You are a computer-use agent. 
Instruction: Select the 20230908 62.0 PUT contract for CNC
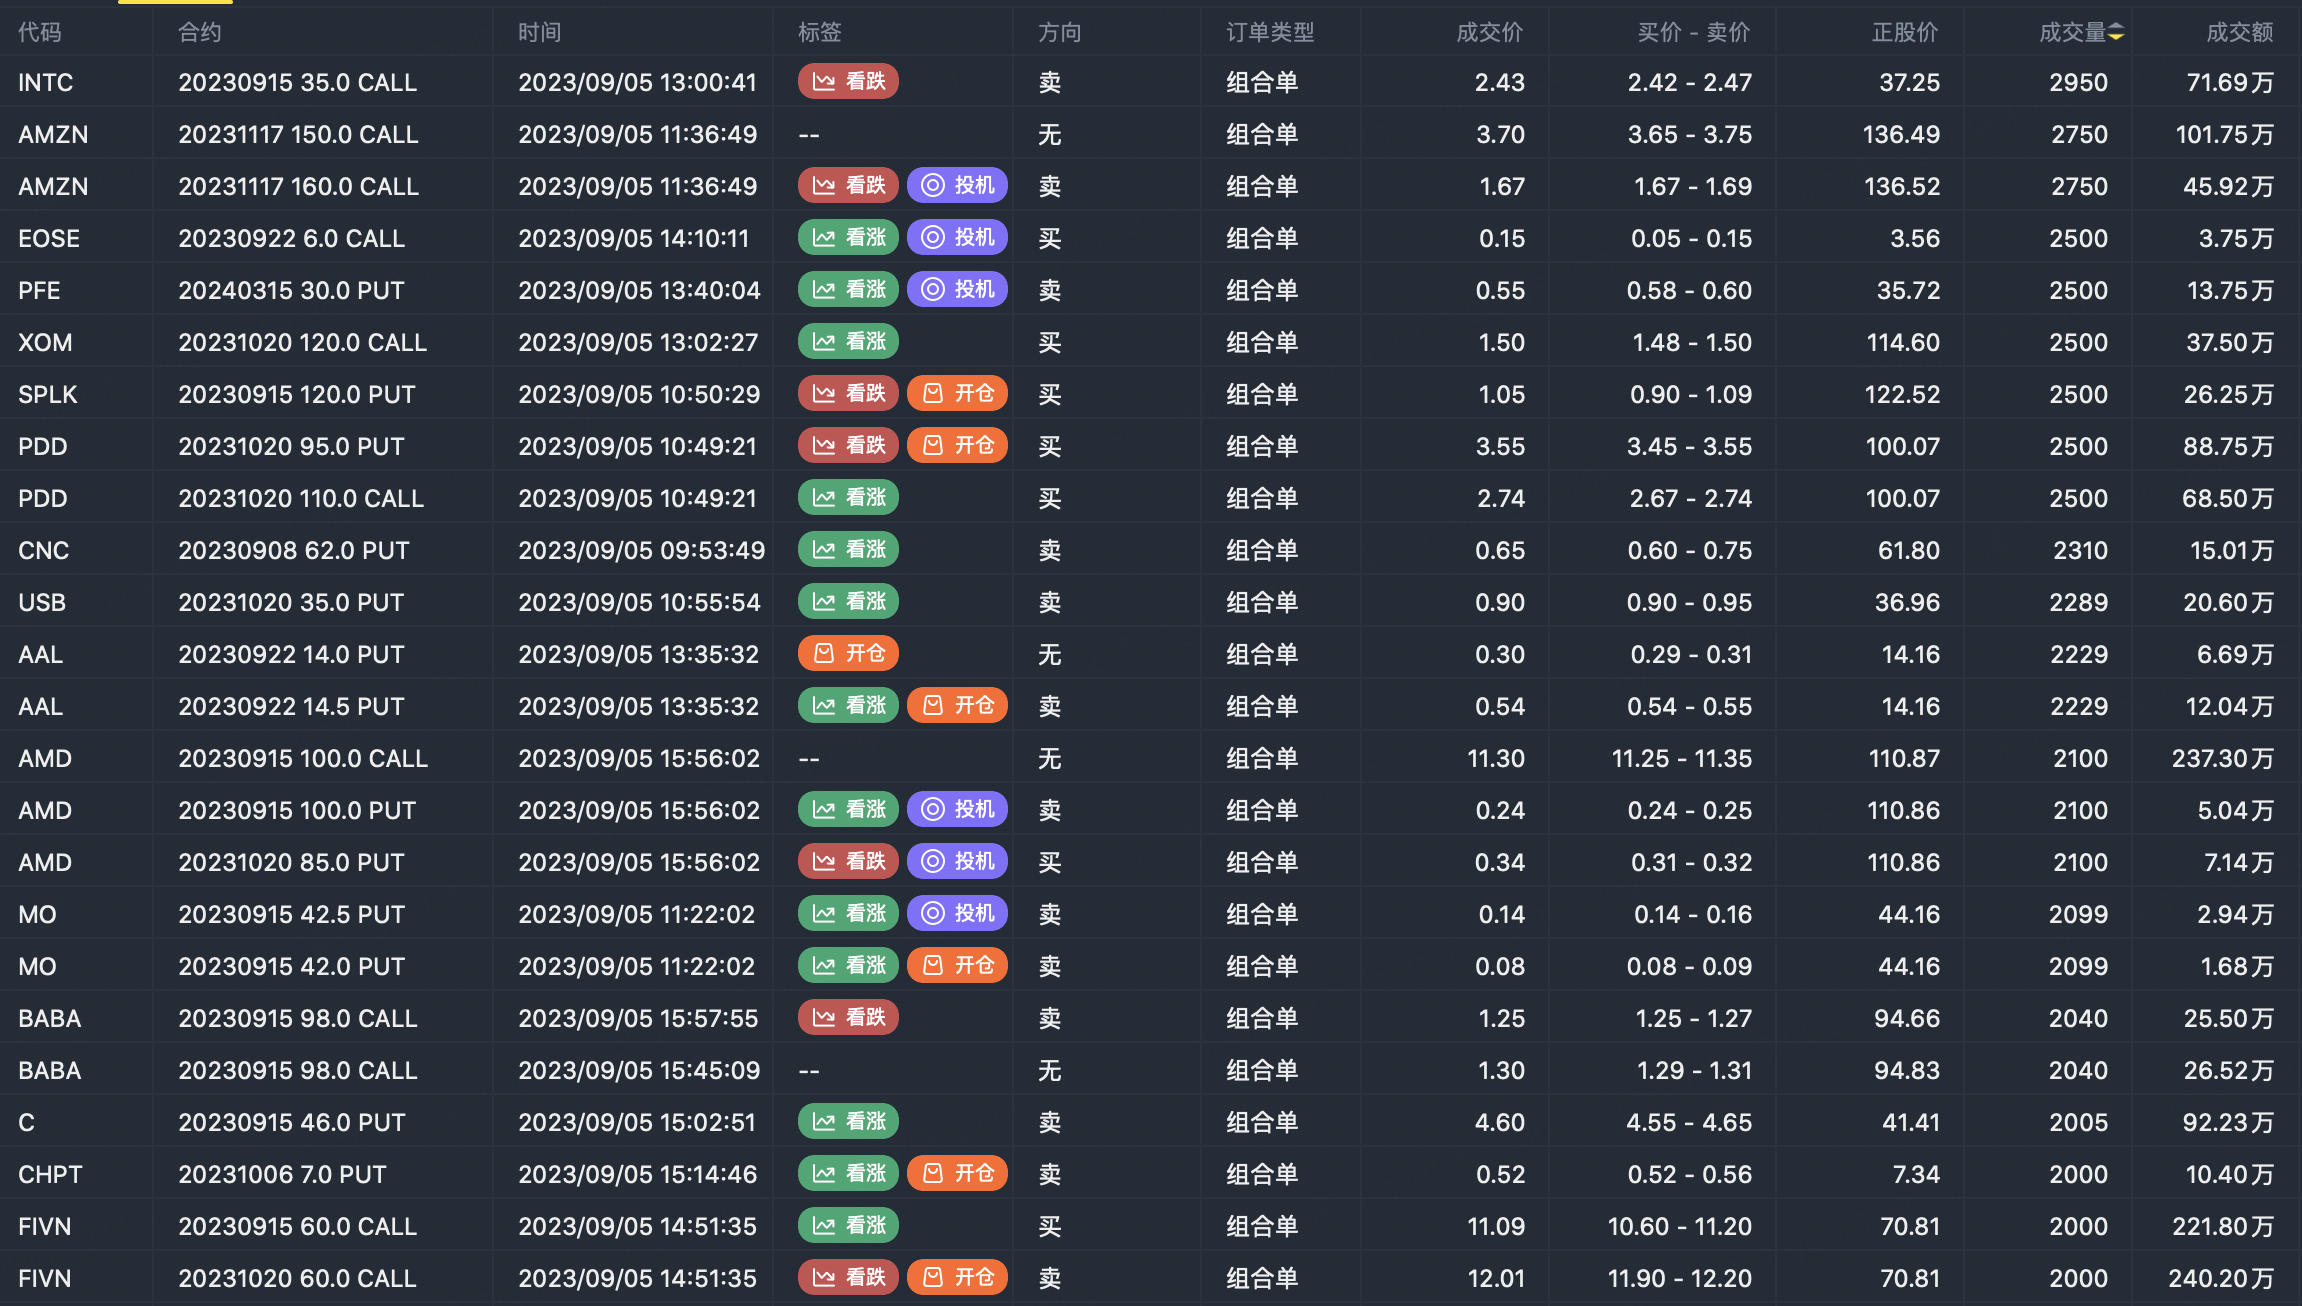click(x=294, y=550)
